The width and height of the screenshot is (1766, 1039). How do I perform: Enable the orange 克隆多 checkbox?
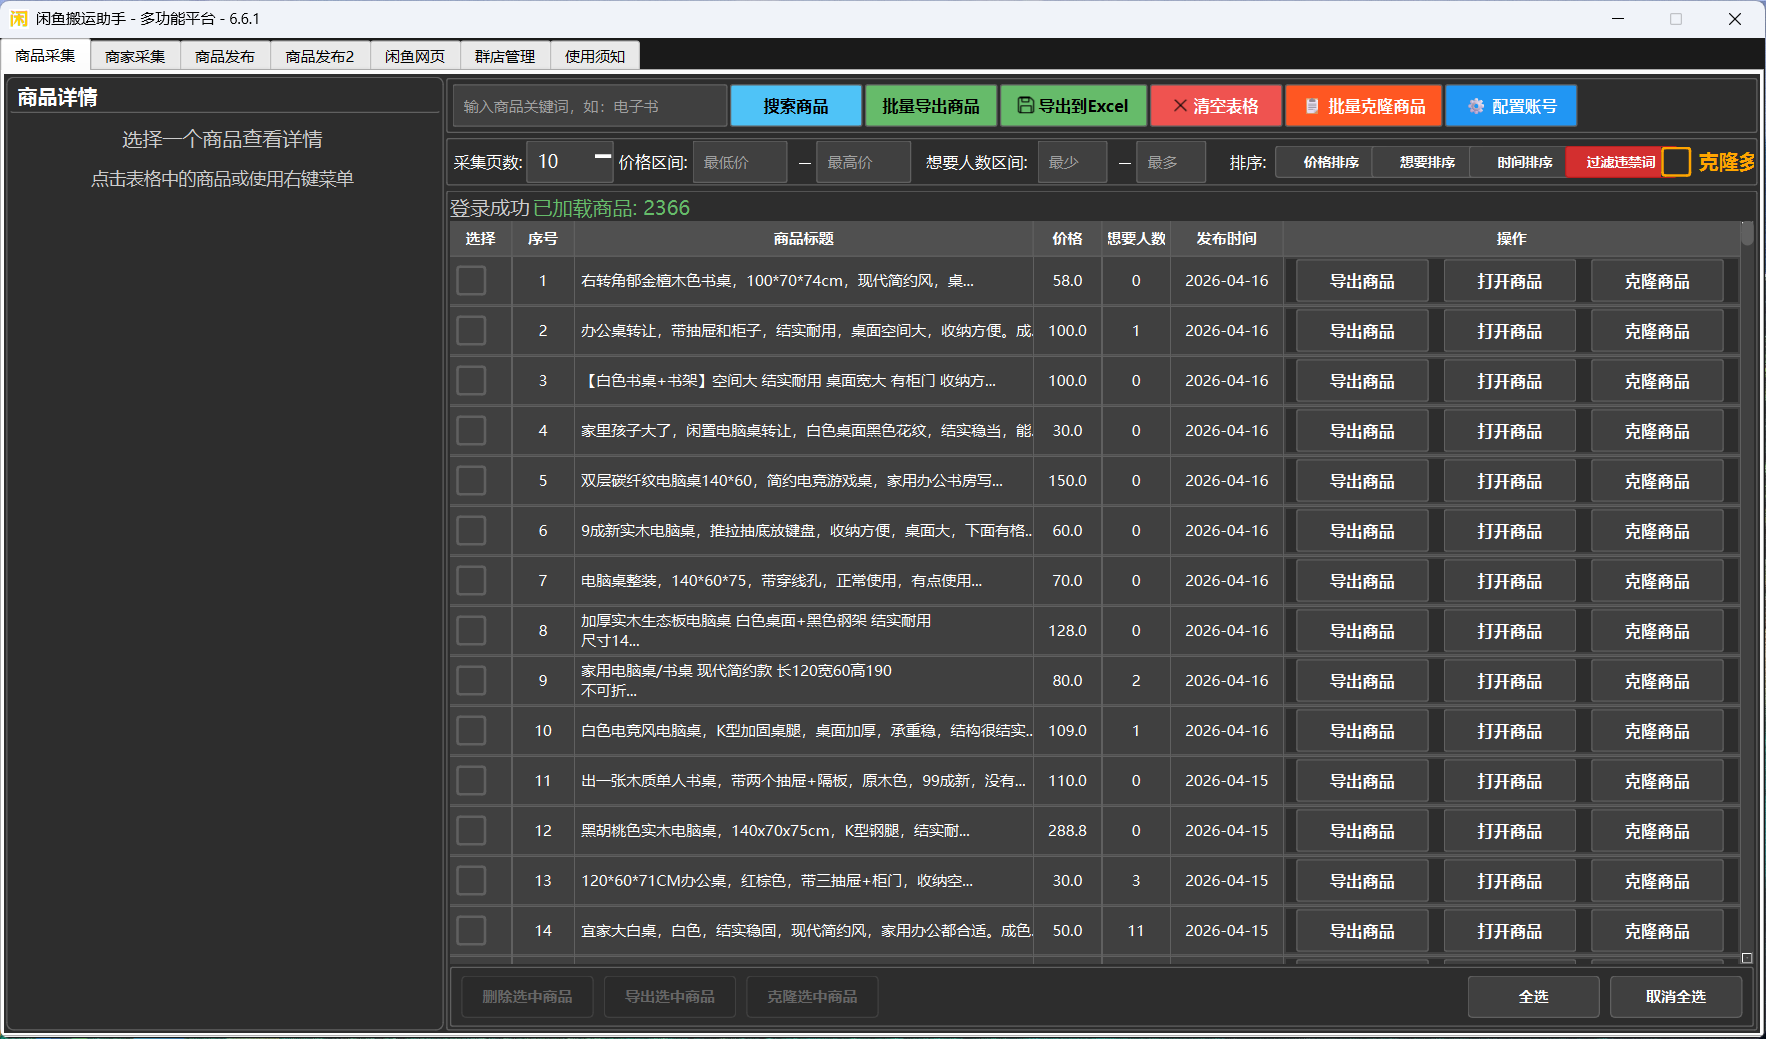pyautogui.click(x=1676, y=162)
